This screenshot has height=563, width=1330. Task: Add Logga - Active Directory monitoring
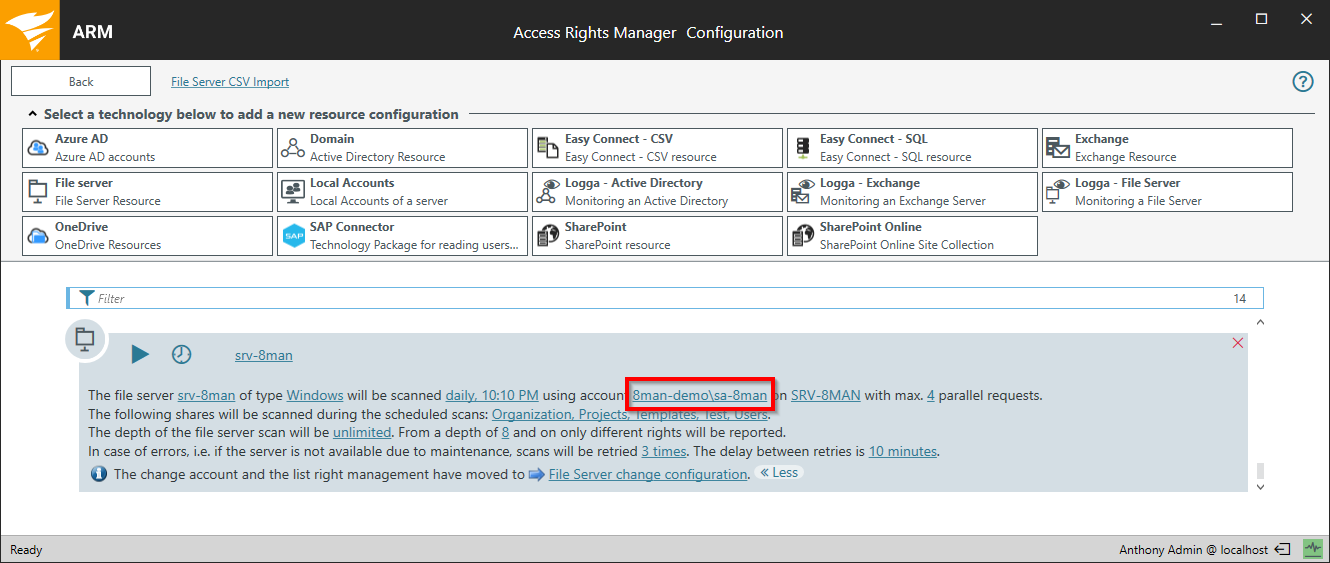(x=657, y=192)
